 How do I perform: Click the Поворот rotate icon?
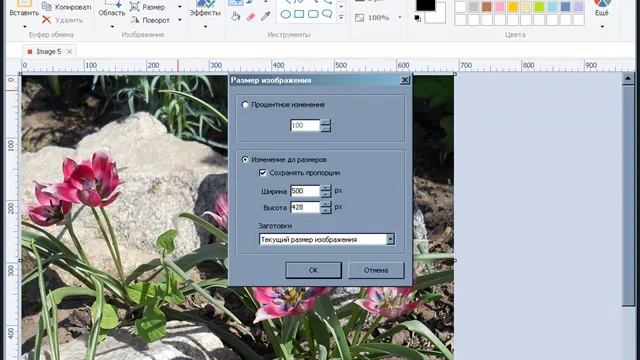pyautogui.click(x=135, y=20)
